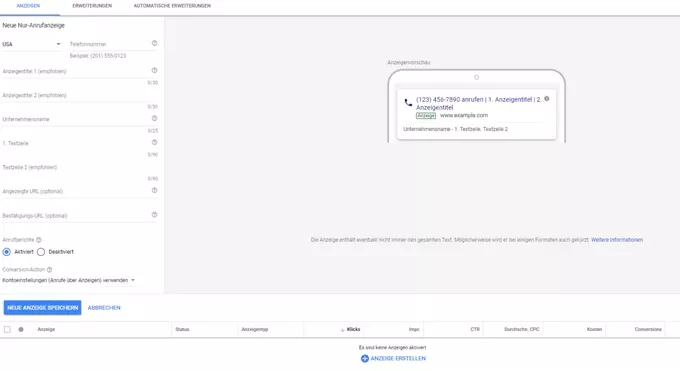The image size is (680, 371).
Task: Open help icon for Bestätigungs-URL
Action: pos(154,215)
